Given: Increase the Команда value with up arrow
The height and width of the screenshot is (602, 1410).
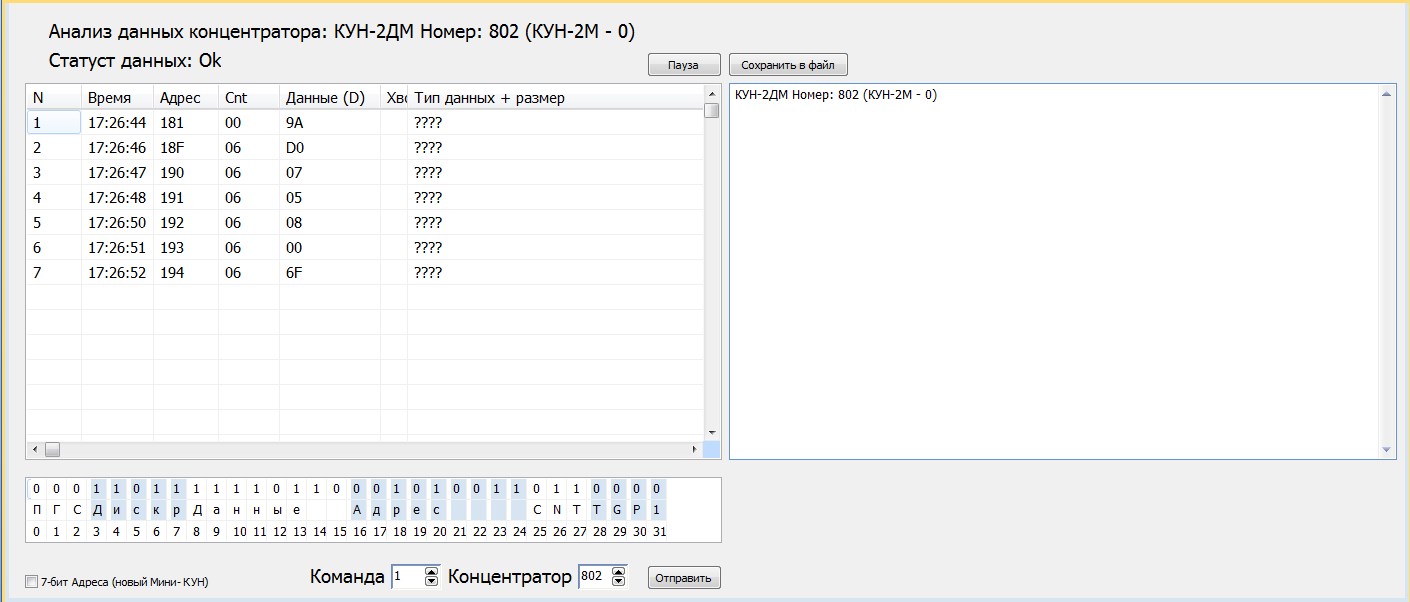Looking at the screenshot, I should tap(432, 572).
